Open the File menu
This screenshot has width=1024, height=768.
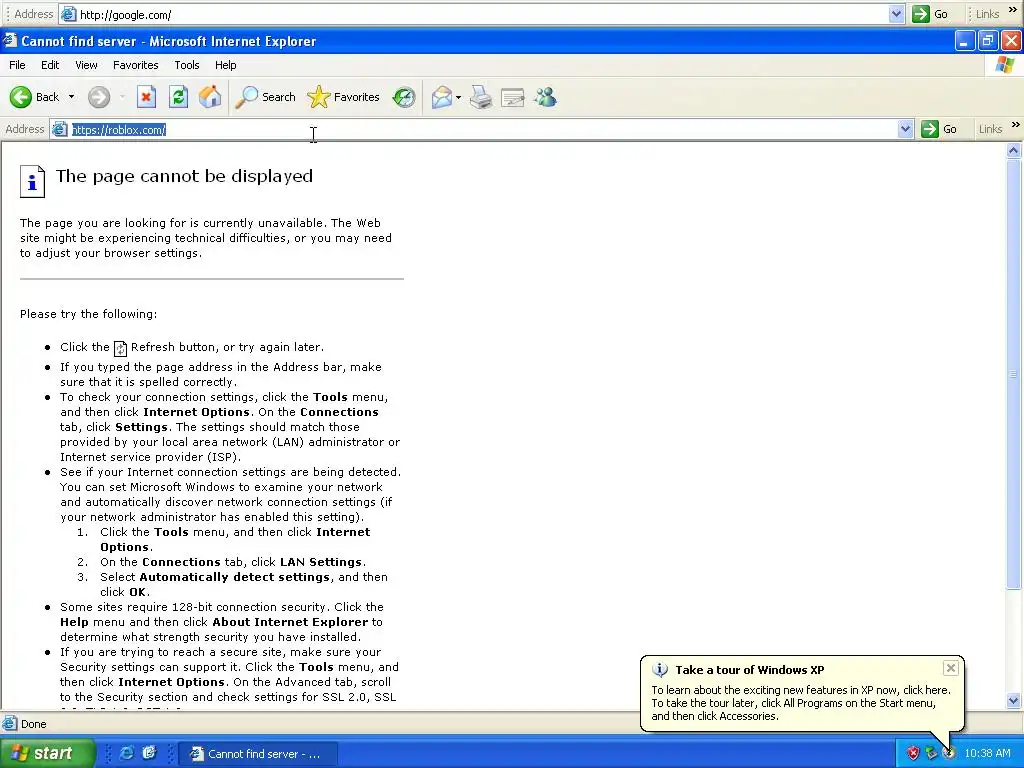coord(17,65)
